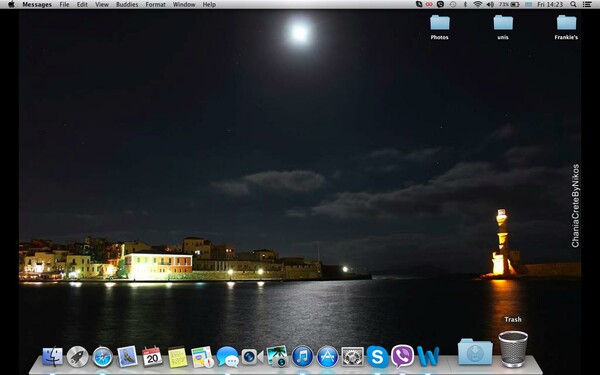Open the Trash in Dock

(513, 349)
